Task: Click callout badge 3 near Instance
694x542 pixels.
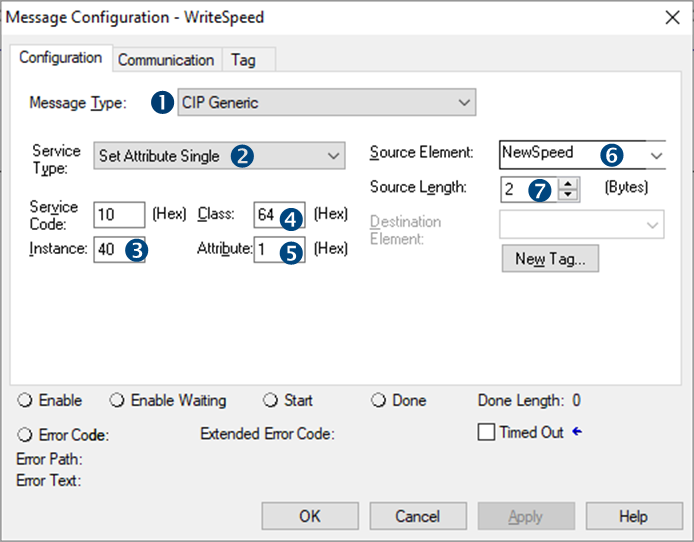Action: tap(134, 250)
